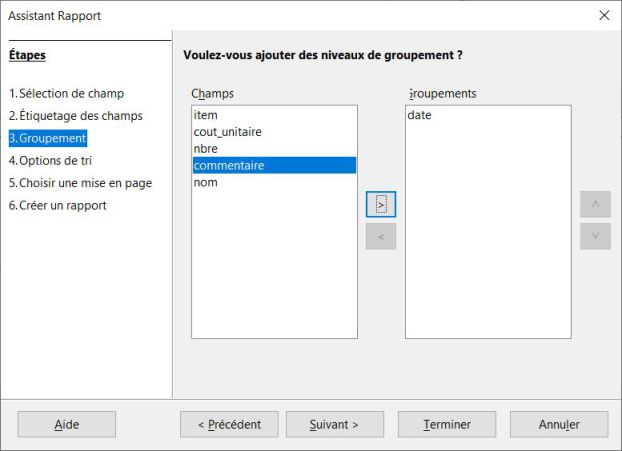Jump to step 4 Options de tri

54,160
